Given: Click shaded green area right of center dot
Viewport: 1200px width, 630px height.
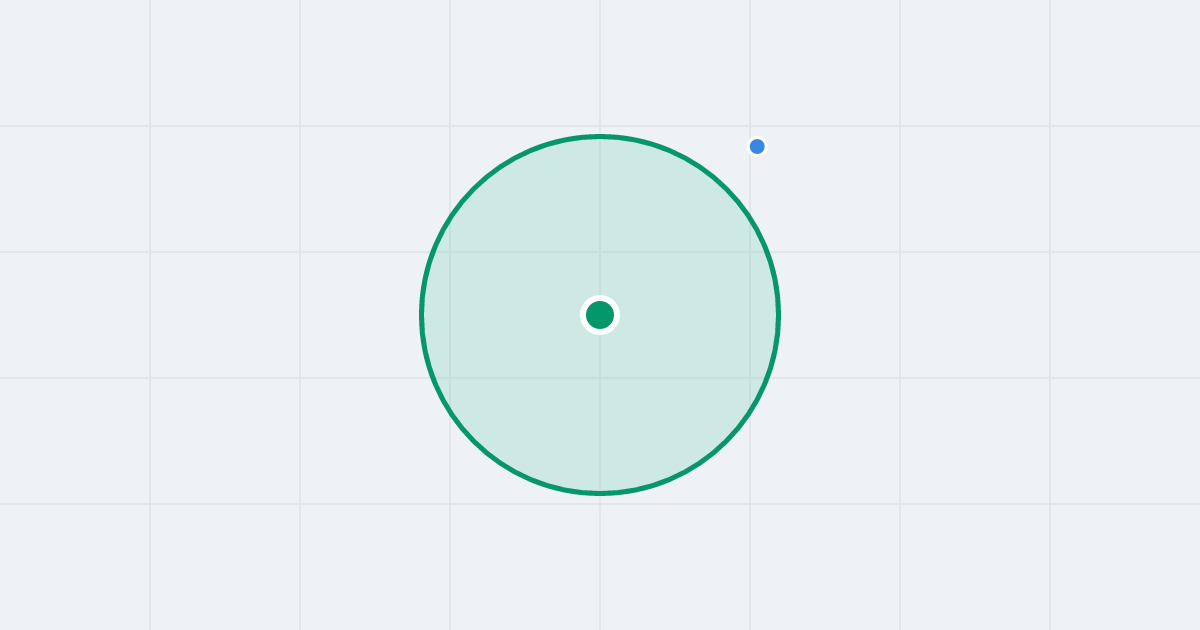Looking at the screenshot, I should coord(700,315).
